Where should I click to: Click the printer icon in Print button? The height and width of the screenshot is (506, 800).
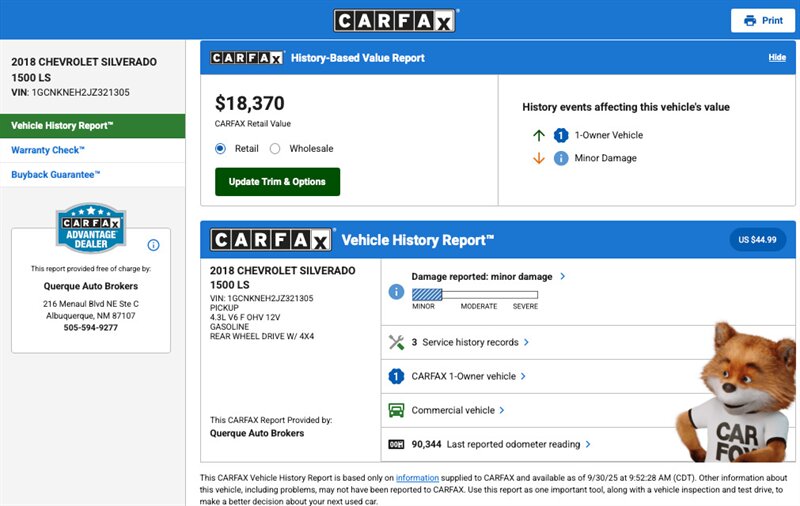coord(750,20)
